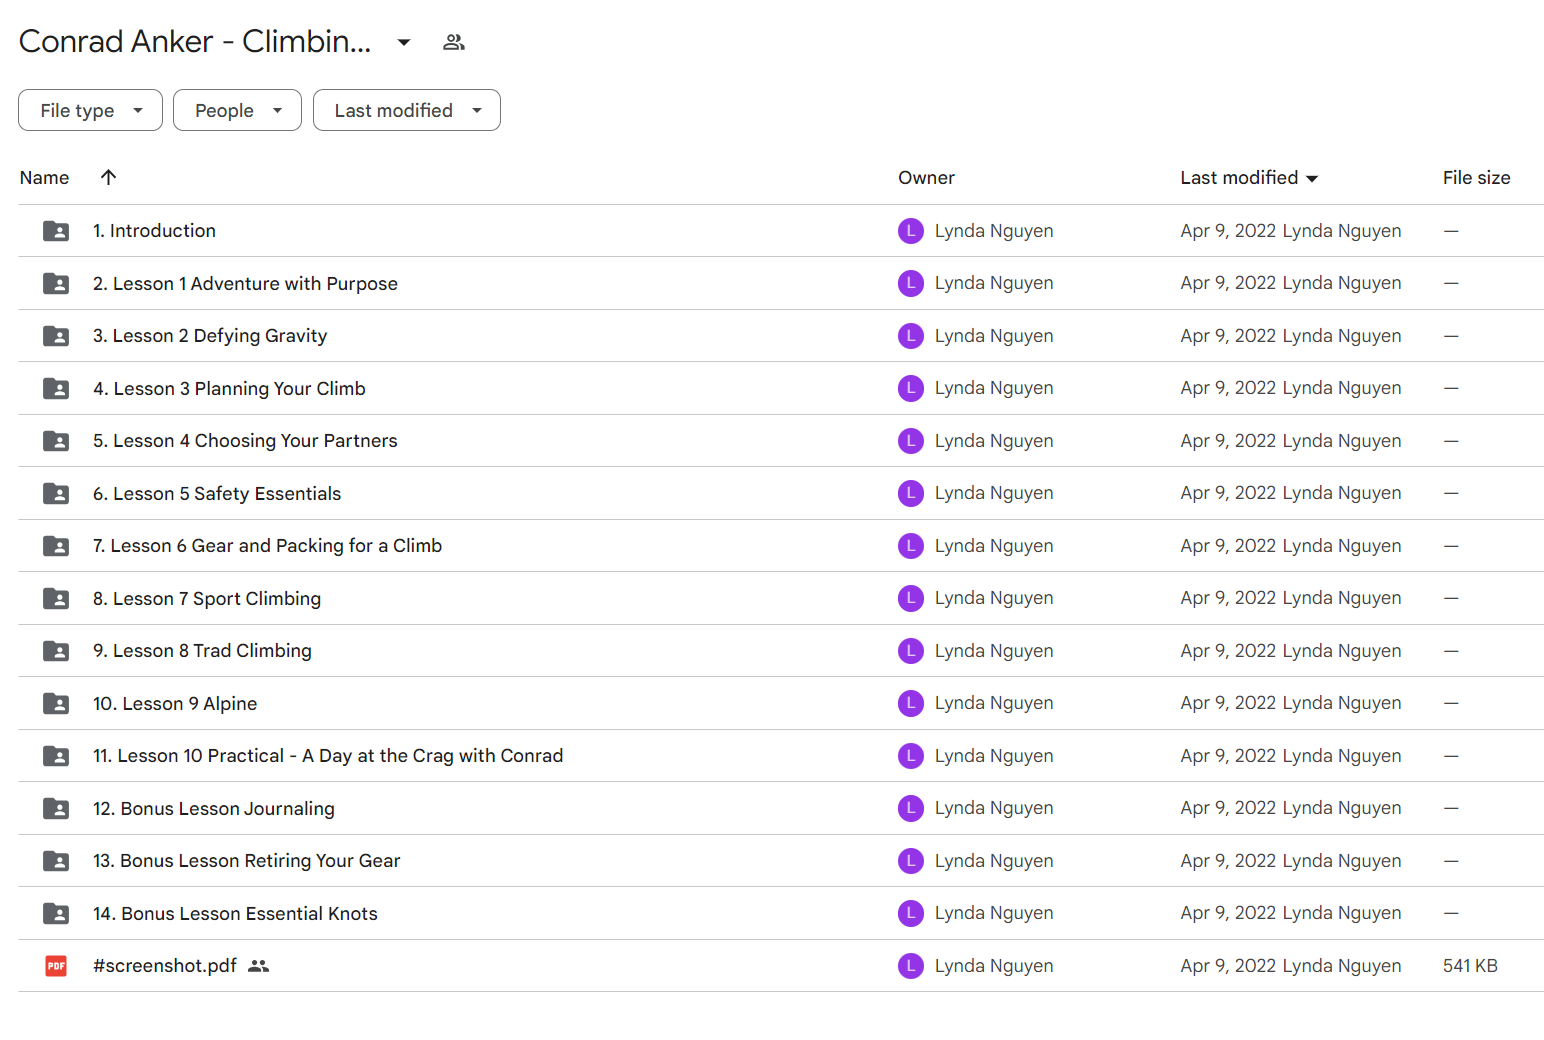The width and height of the screenshot is (1544, 1040).
Task: Open the File type filter dropdown
Action: click(90, 110)
